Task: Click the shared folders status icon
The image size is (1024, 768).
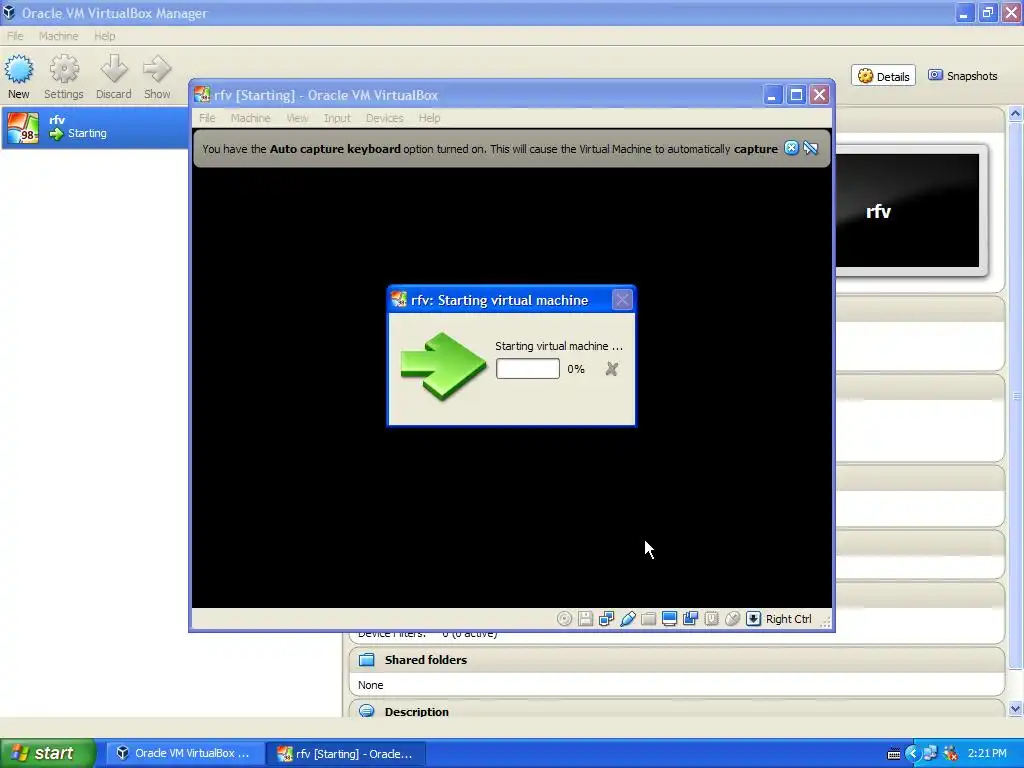Action: (648, 618)
